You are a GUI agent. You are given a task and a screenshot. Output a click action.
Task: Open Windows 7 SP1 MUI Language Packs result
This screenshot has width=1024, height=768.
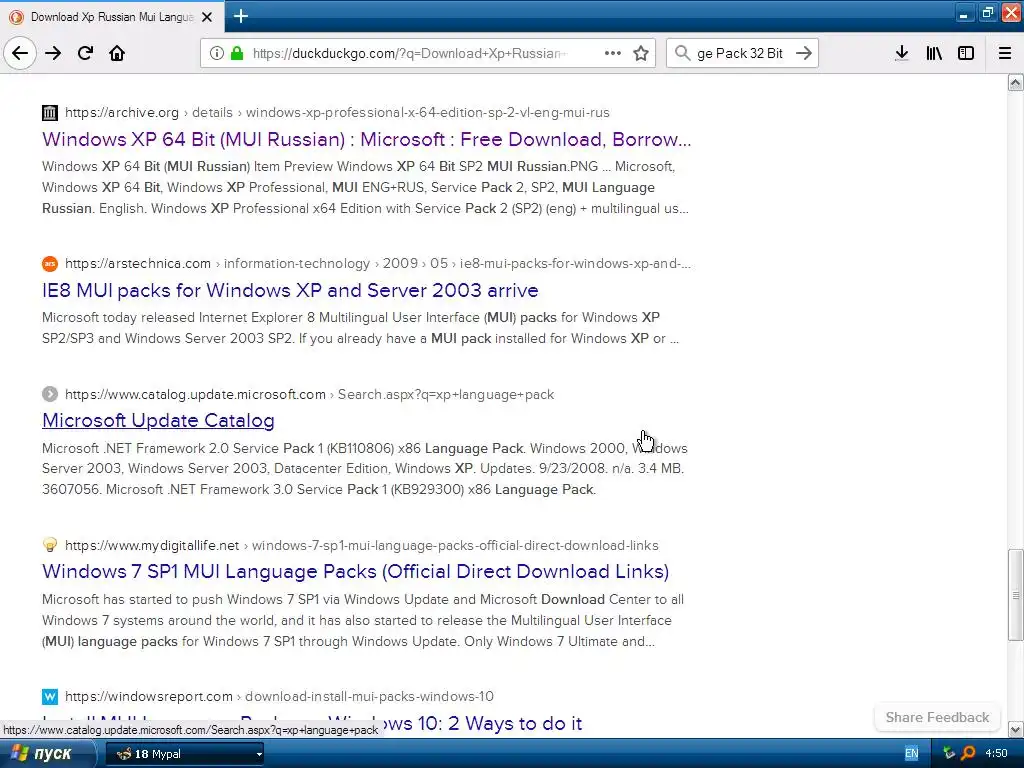pos(355,571)
